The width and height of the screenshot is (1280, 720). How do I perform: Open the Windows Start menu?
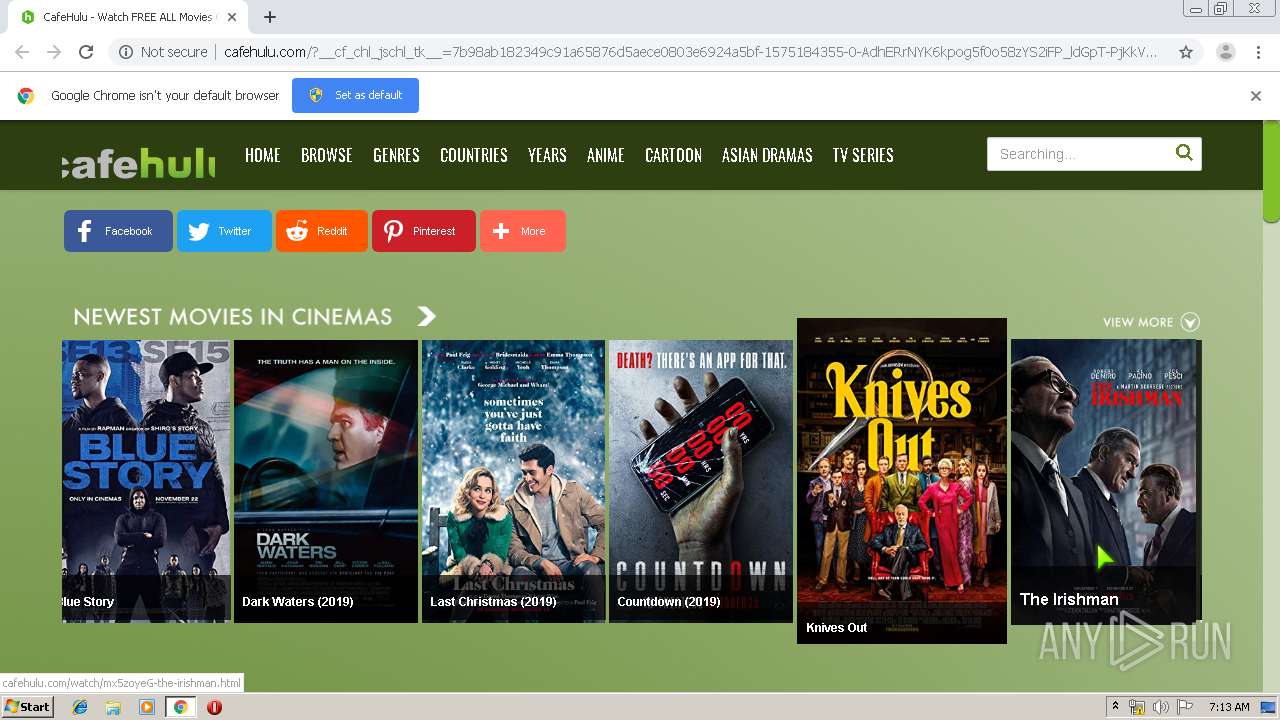[x=27, y=707]
